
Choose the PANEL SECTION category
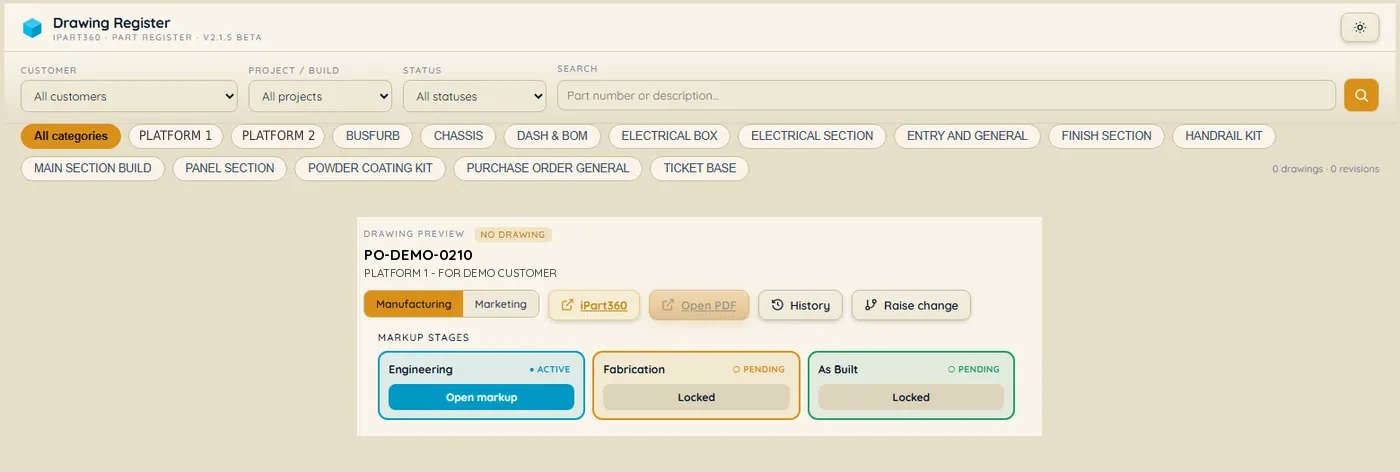pyautogui.click(x=230, y=168)
